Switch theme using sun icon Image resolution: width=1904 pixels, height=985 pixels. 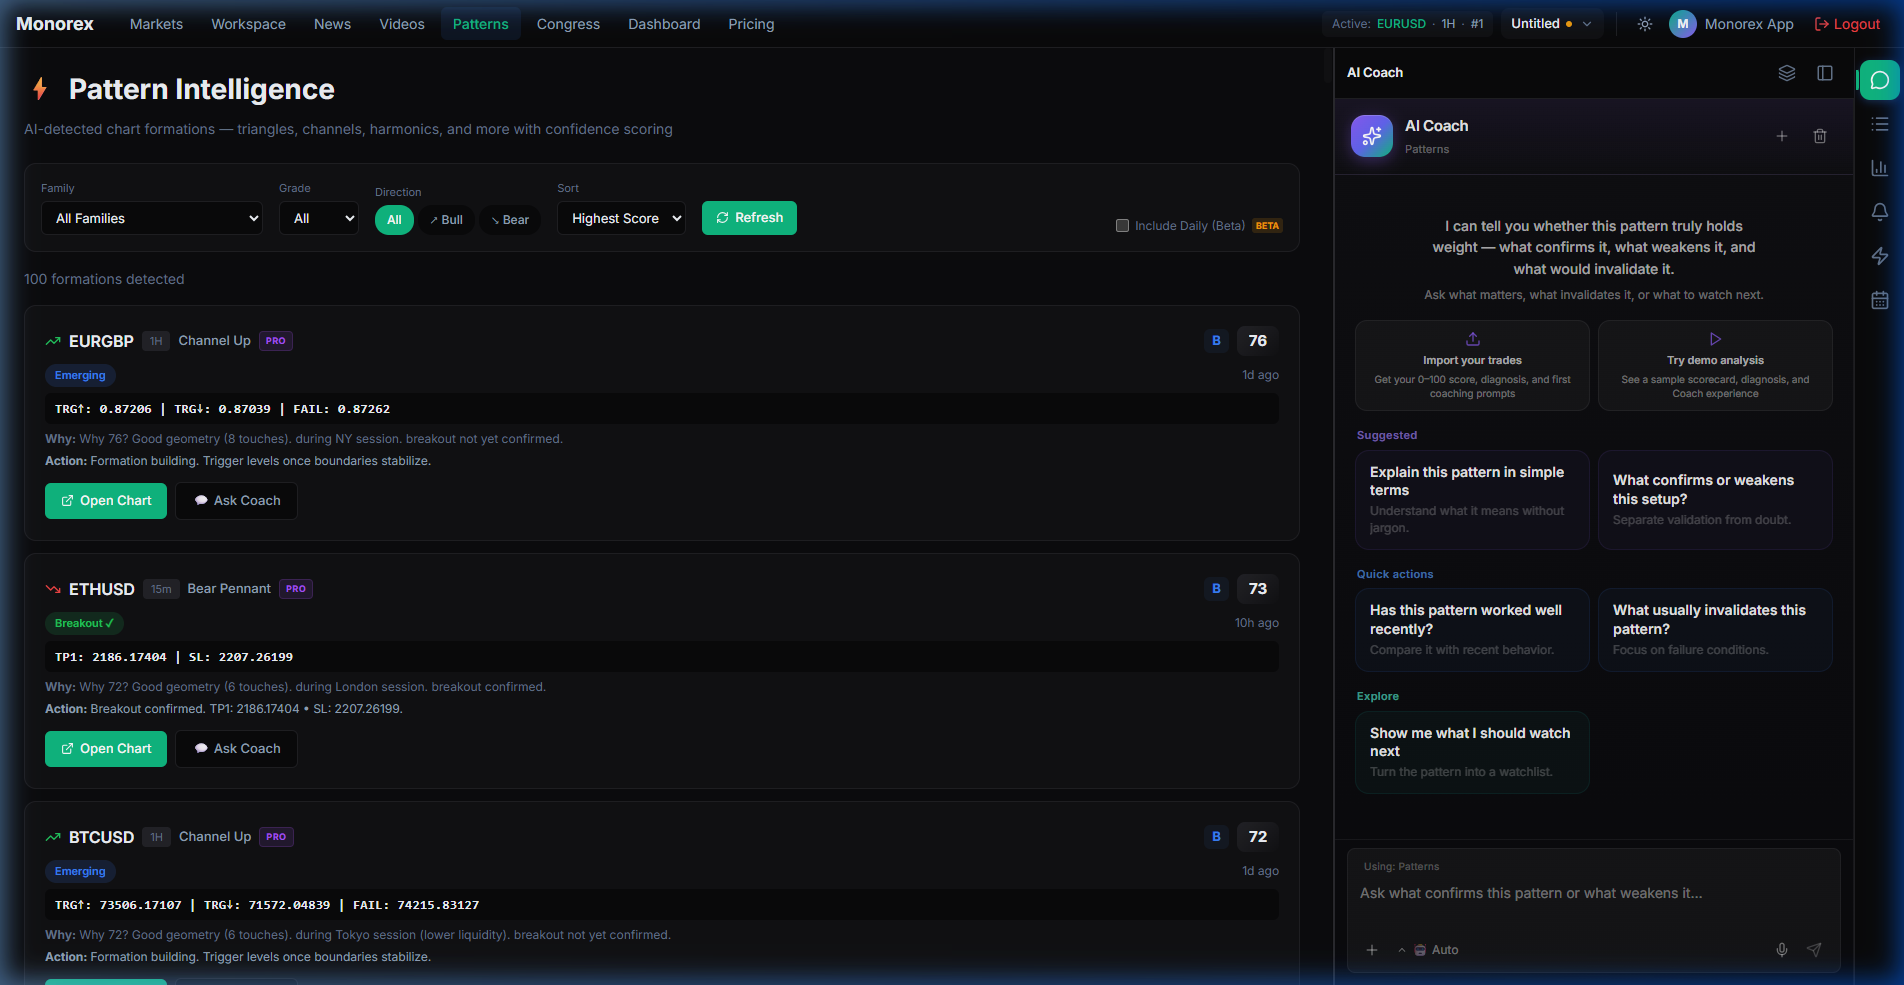tap(1644, 24)
